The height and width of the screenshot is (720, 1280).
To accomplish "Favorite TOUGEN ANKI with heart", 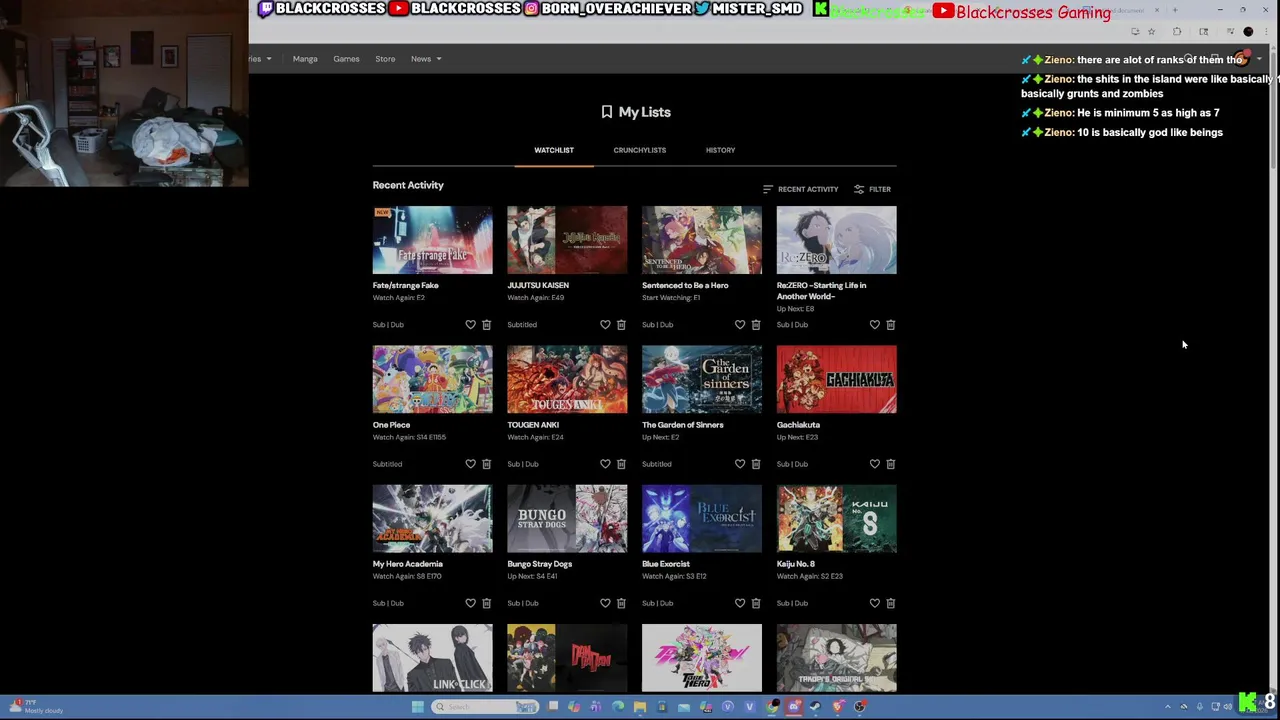I will pos(605,464).
